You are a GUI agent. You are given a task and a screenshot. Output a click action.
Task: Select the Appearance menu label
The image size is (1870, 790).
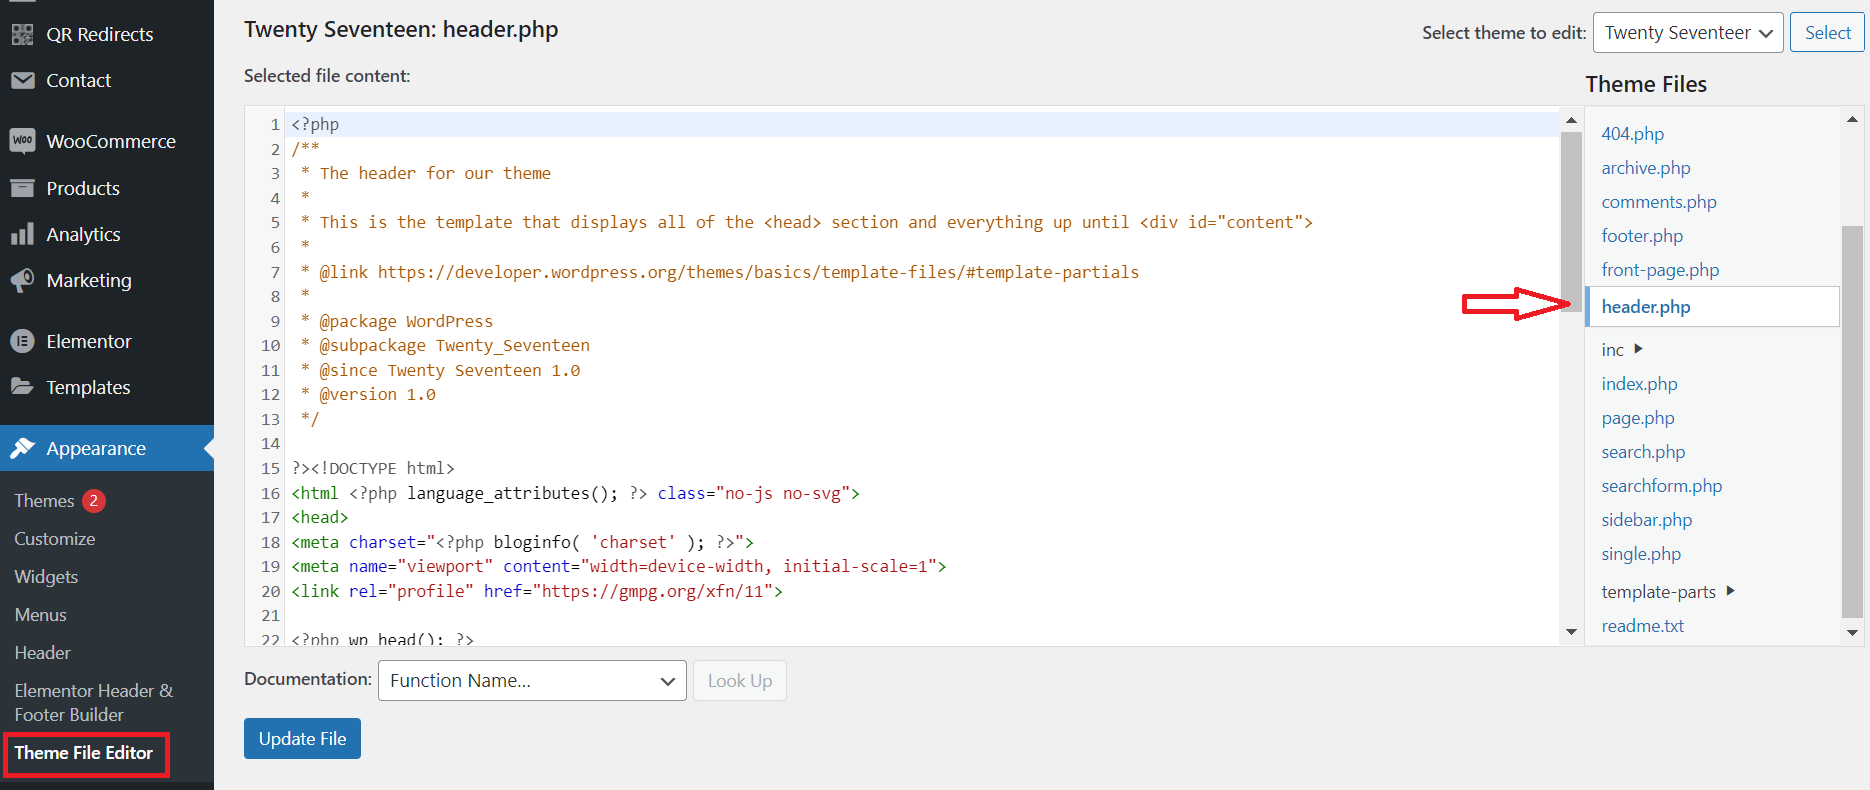click(96, 448)
